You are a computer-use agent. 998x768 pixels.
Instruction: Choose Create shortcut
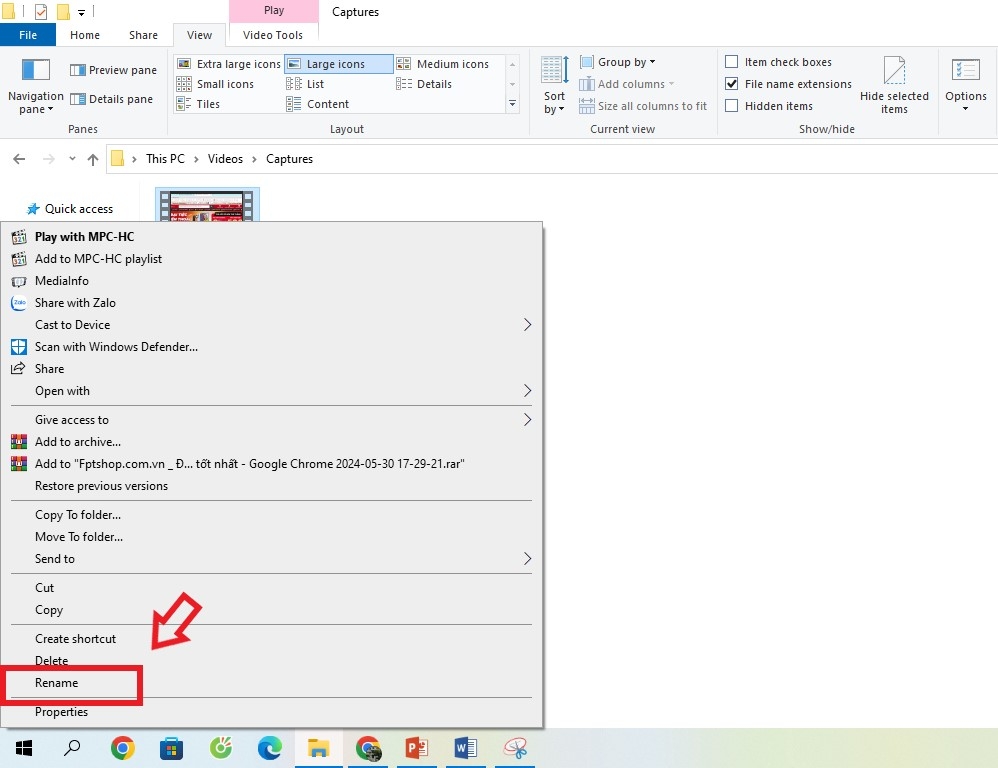[x=271, y=639]
